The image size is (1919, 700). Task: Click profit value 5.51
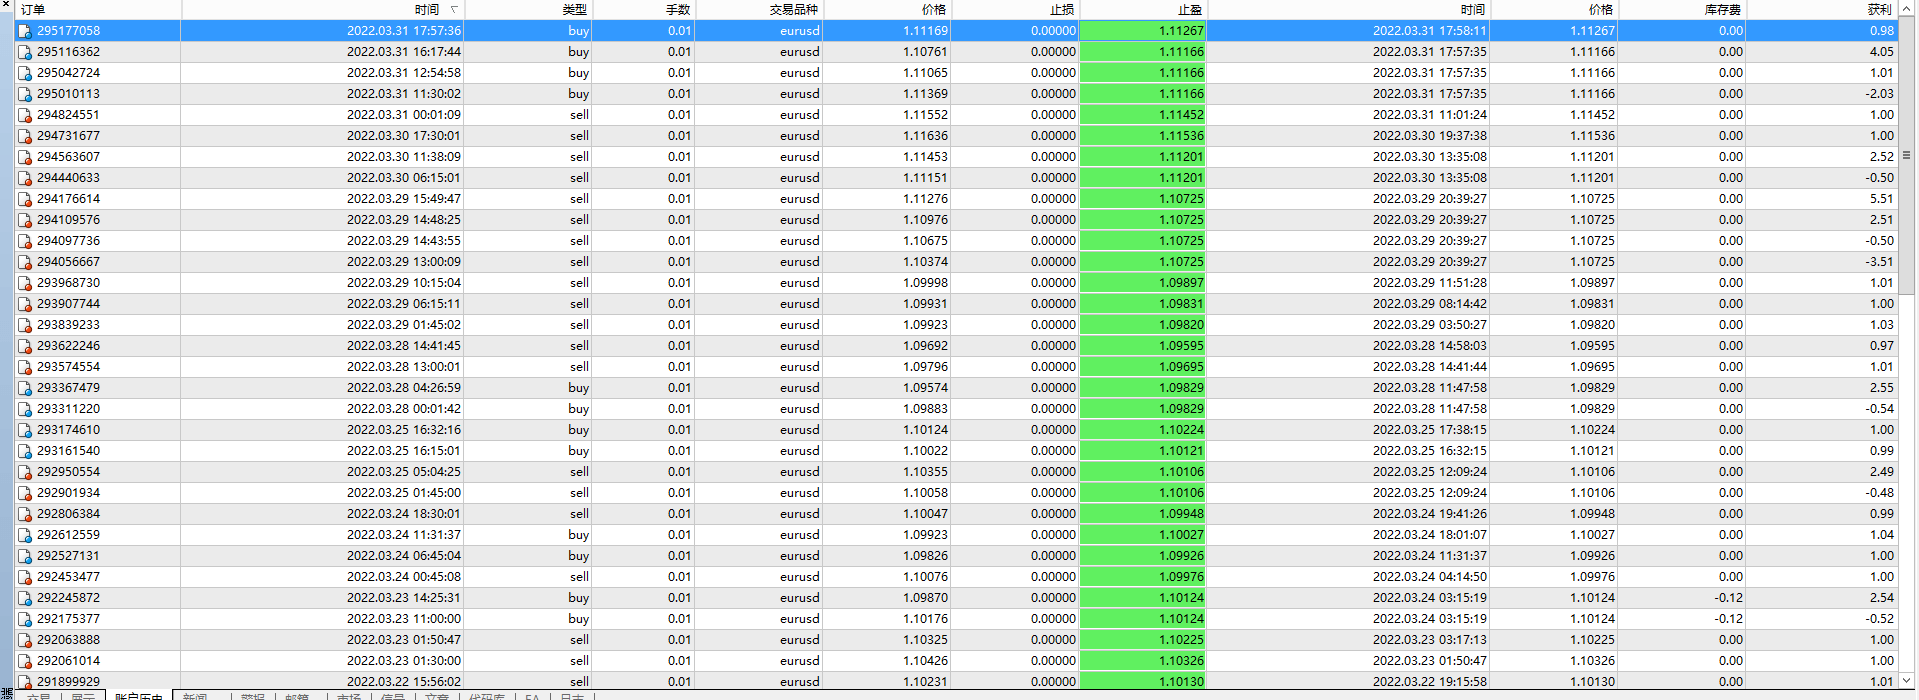(x=1881, y=199)
